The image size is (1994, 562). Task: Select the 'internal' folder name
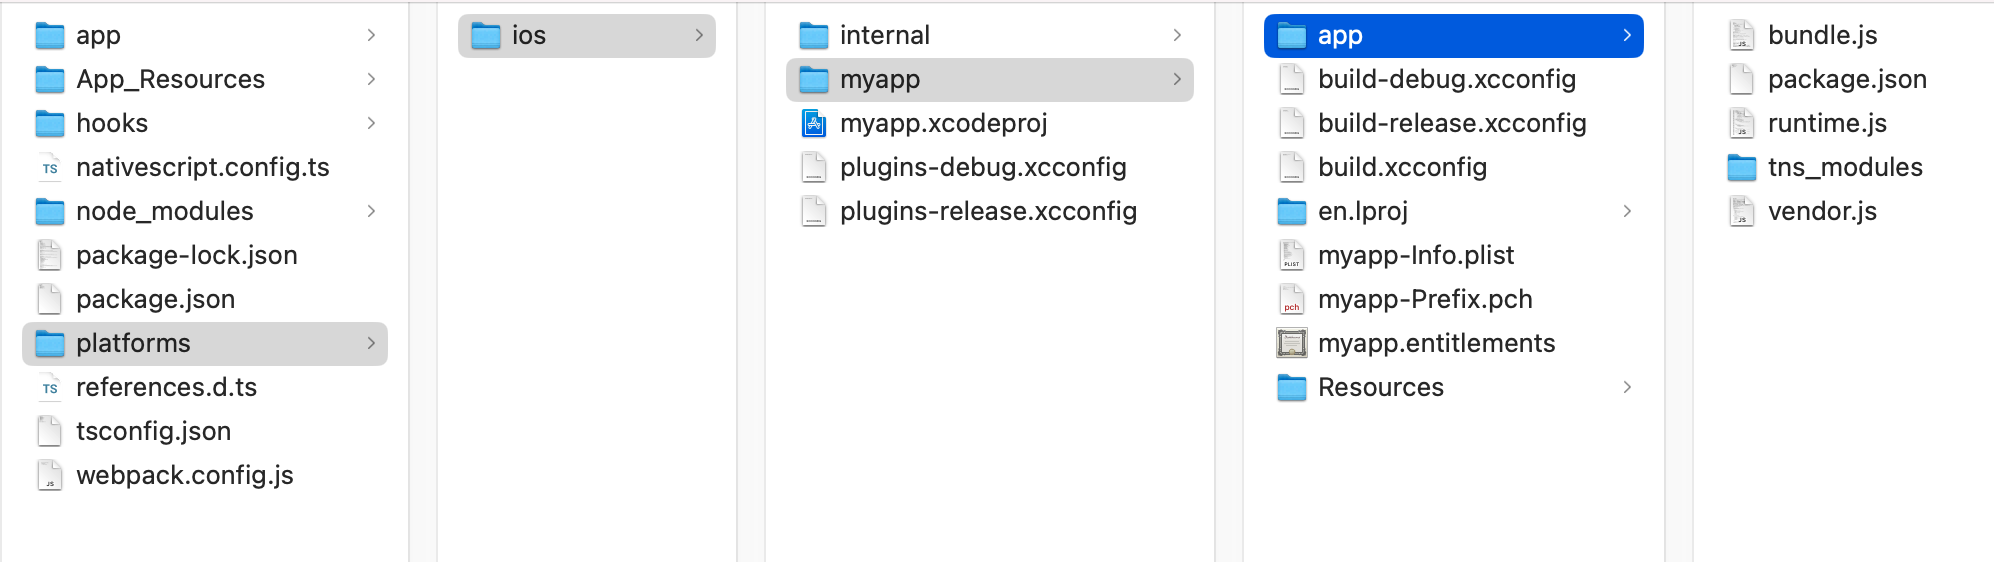[885, 35]
